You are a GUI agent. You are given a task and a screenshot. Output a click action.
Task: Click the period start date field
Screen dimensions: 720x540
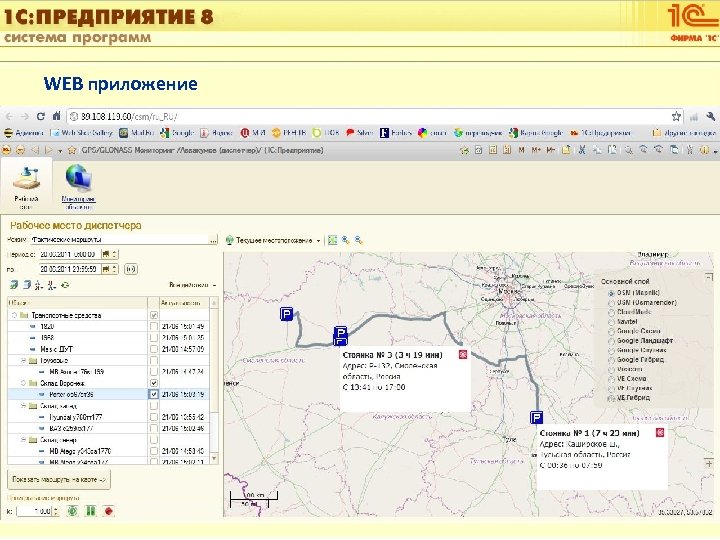click(69, 254)
